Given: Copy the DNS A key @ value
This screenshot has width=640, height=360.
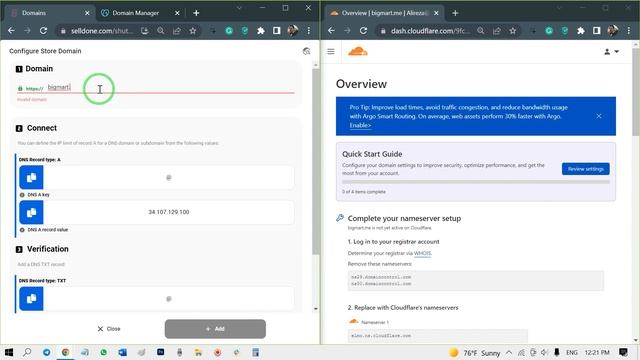Looking at the screenshot, I should pos(31,178).
